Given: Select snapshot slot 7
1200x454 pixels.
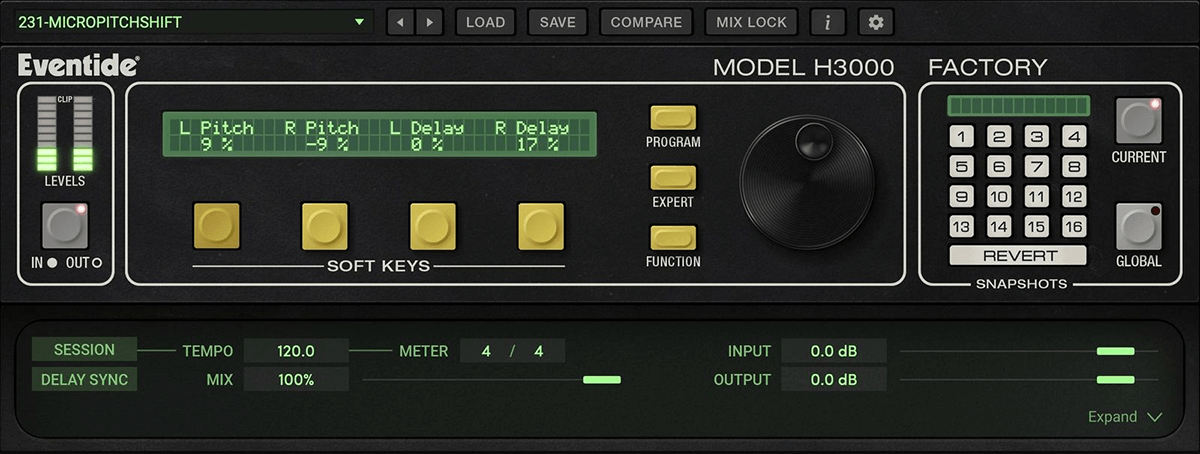Looking at the screenshot, I should coord(1037,167).
